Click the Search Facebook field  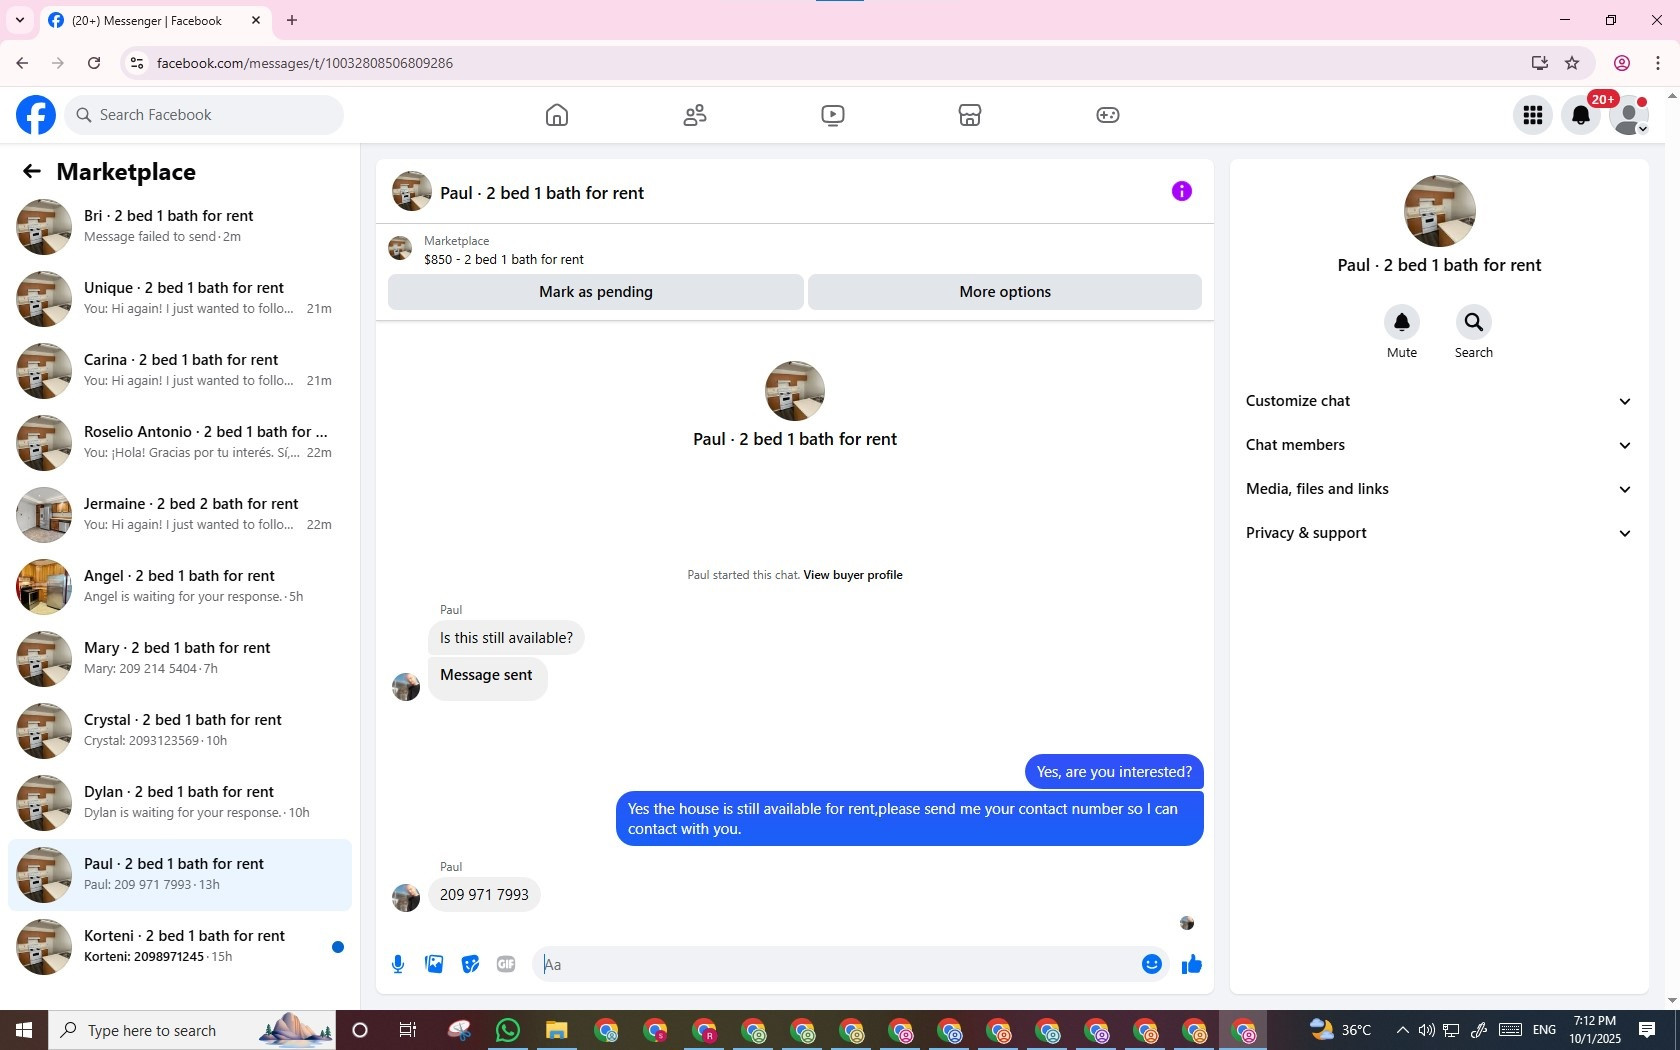point(204,115)
